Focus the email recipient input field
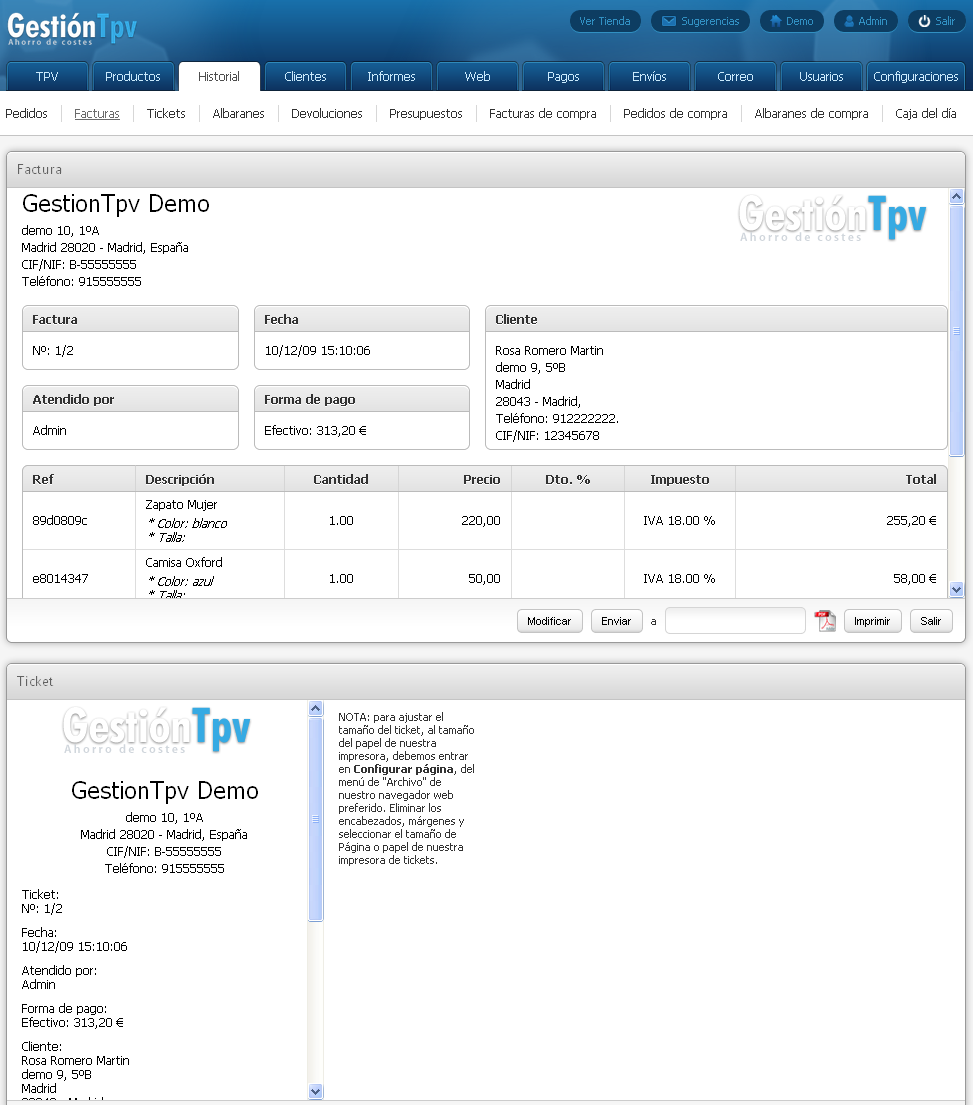Viewport: 973px width, 1105px height. coord(735,621)
